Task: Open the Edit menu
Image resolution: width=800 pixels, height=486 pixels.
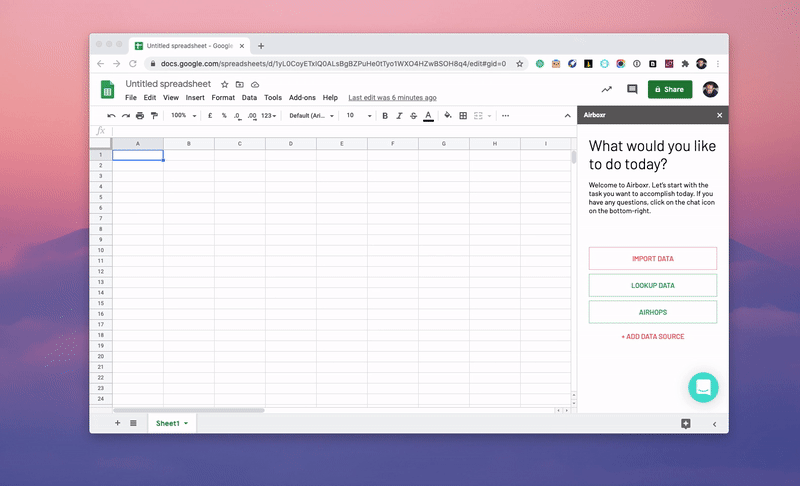Action: pyautogui.click(x=149, y=97)
